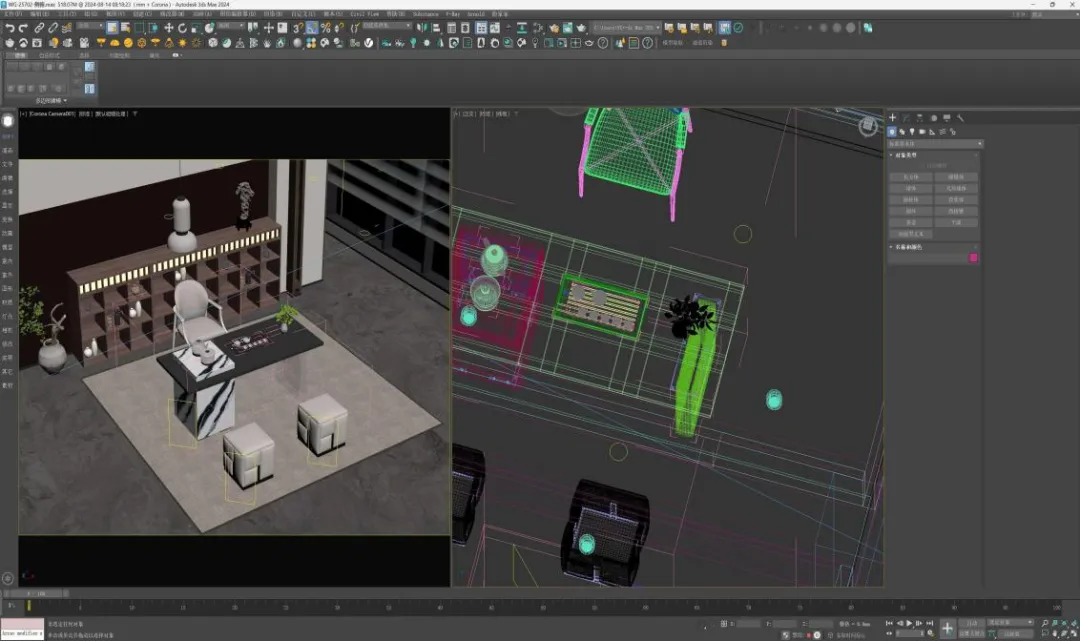Click the top-left button in Object Type grid
1080x641 pixels.
910,177
